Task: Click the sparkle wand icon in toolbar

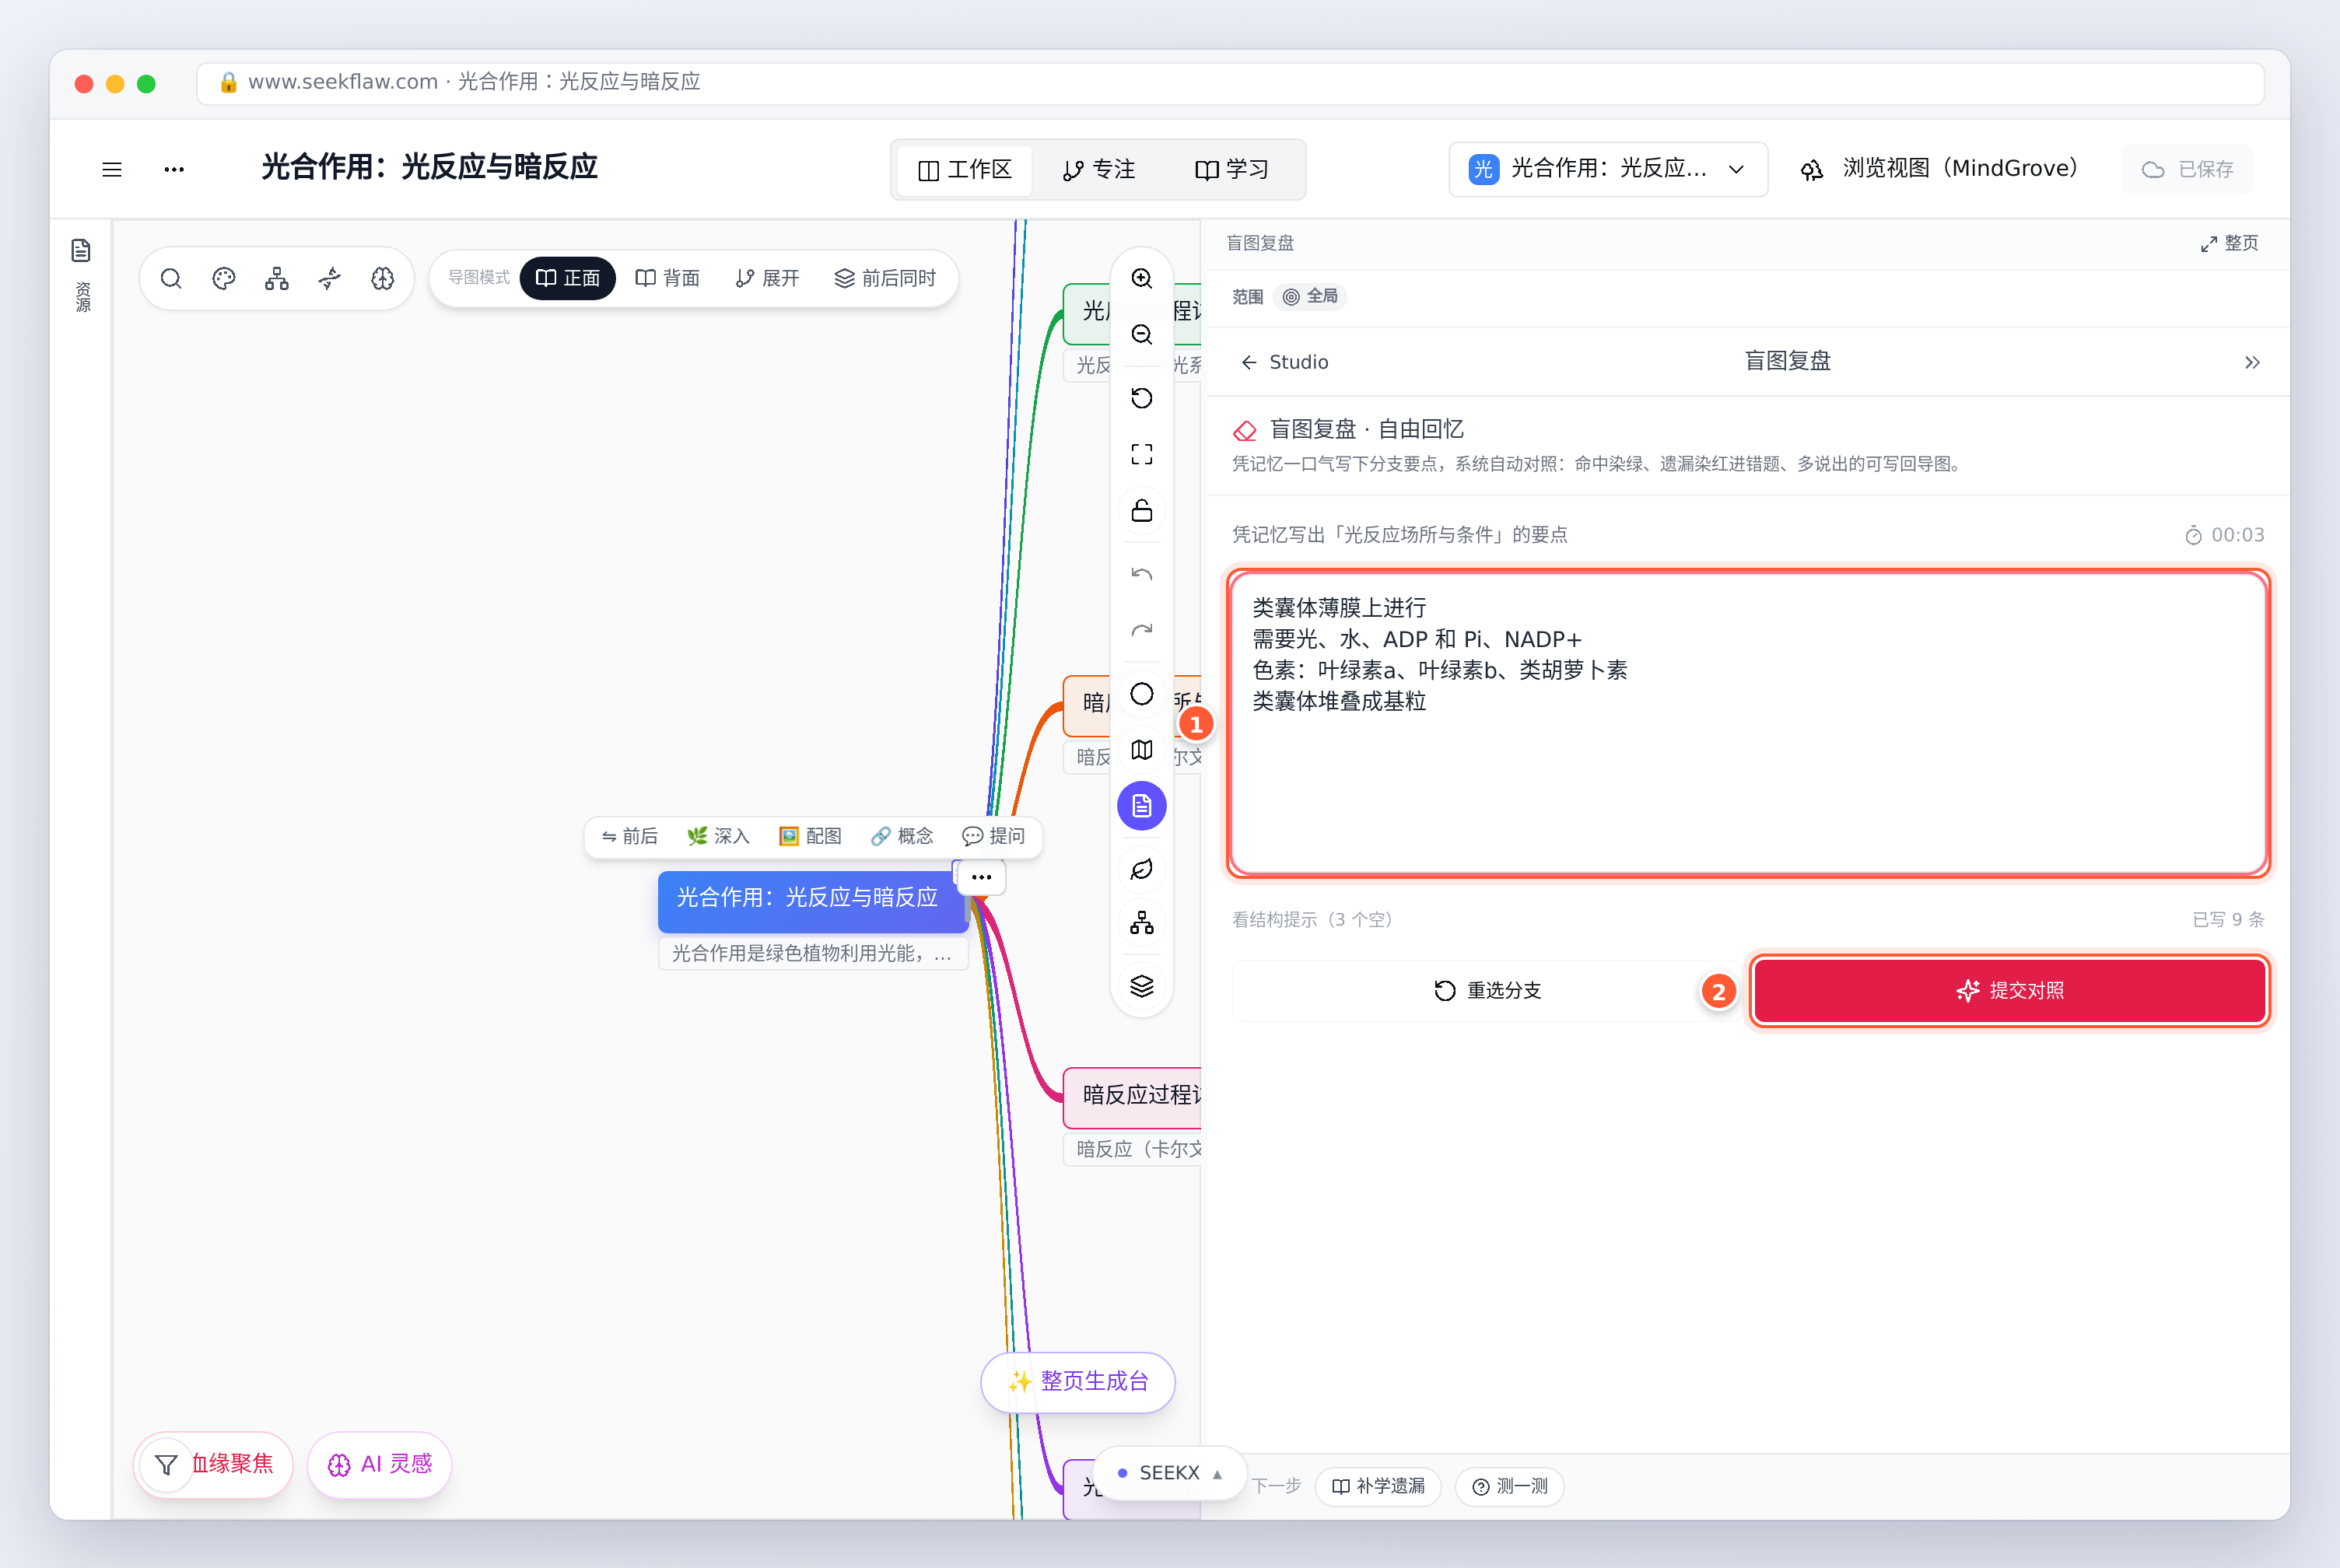Action: (x=330, y=279)
